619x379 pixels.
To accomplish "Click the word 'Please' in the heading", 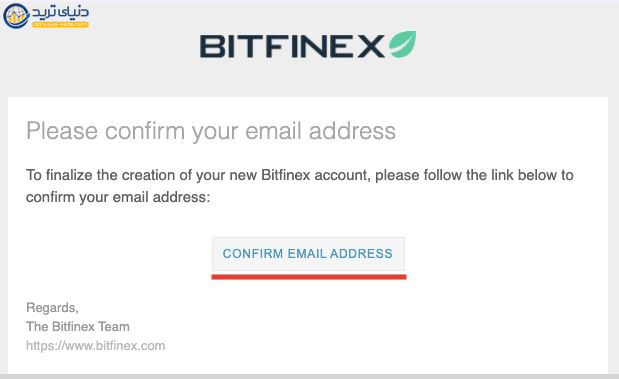I will 62,131.
